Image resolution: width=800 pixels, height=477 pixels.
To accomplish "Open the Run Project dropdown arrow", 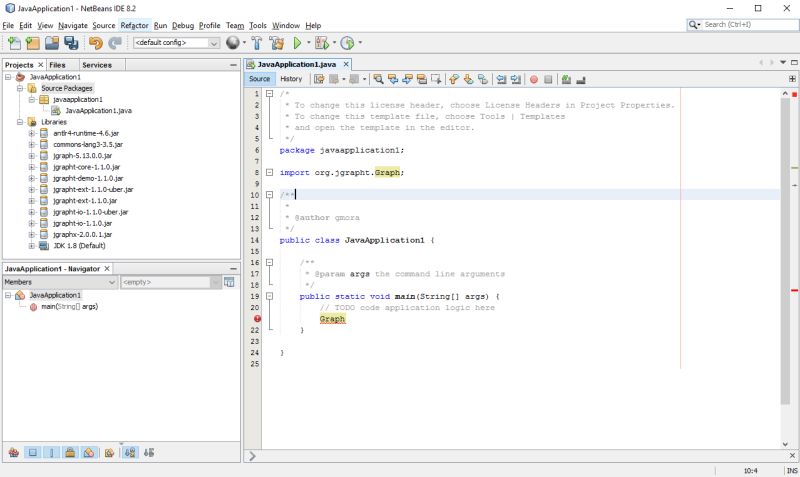I will click(x=309, y=43).
